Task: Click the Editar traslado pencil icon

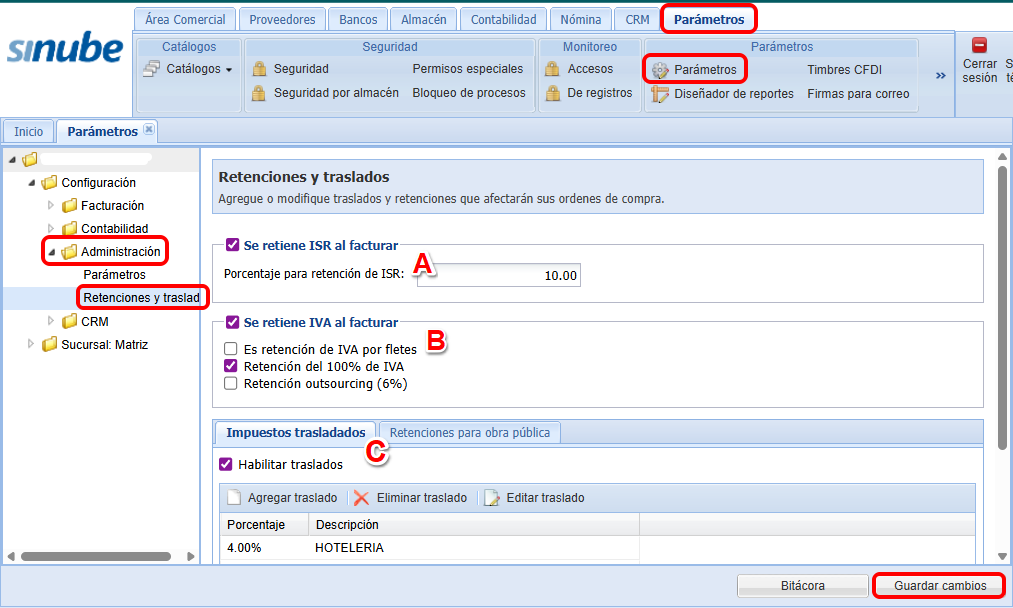Action: click(492, 498)
